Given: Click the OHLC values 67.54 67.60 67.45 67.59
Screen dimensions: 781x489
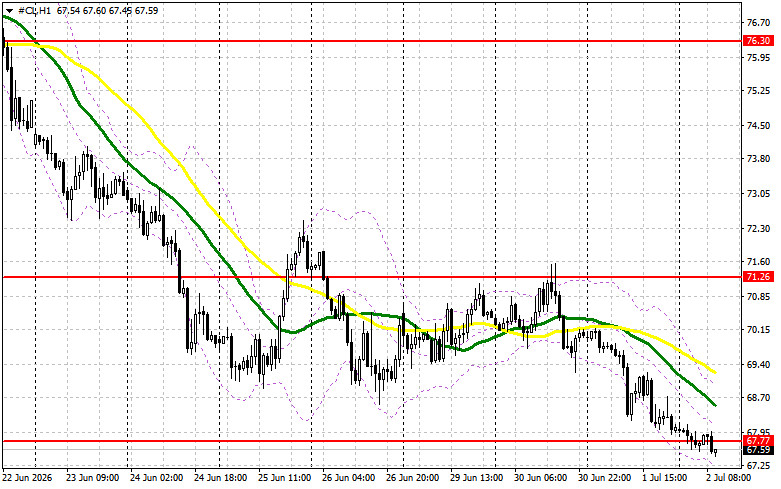Looking at the screenshot, I should pos(108,10).
